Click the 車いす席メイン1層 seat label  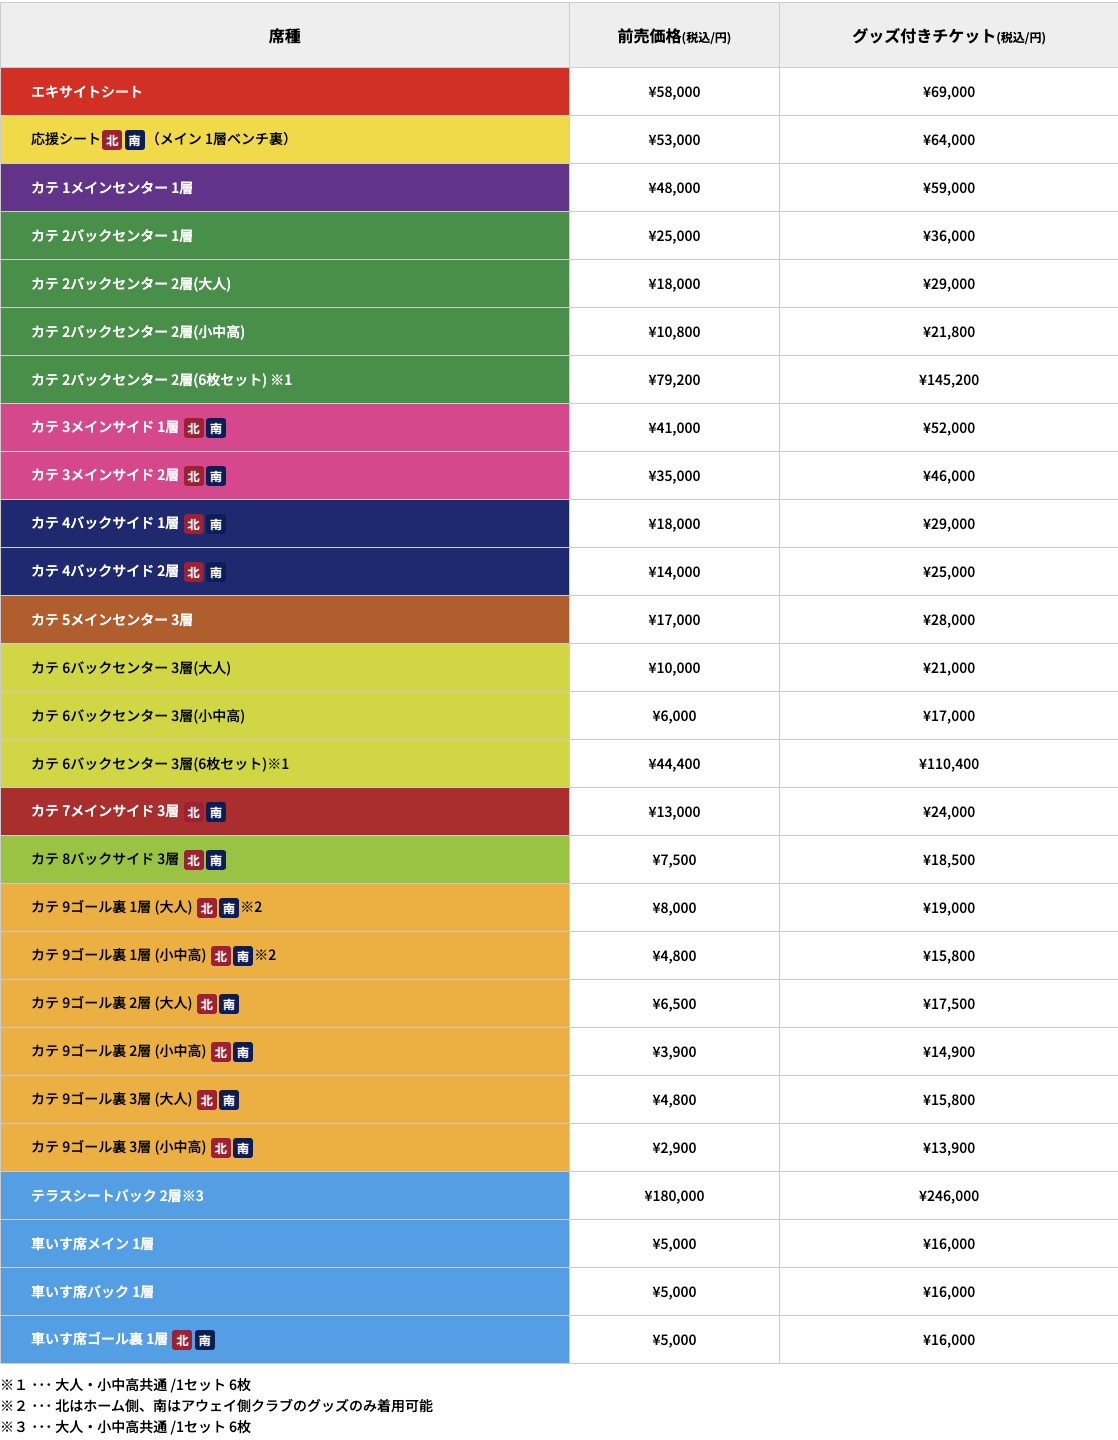coord(92,1244)
